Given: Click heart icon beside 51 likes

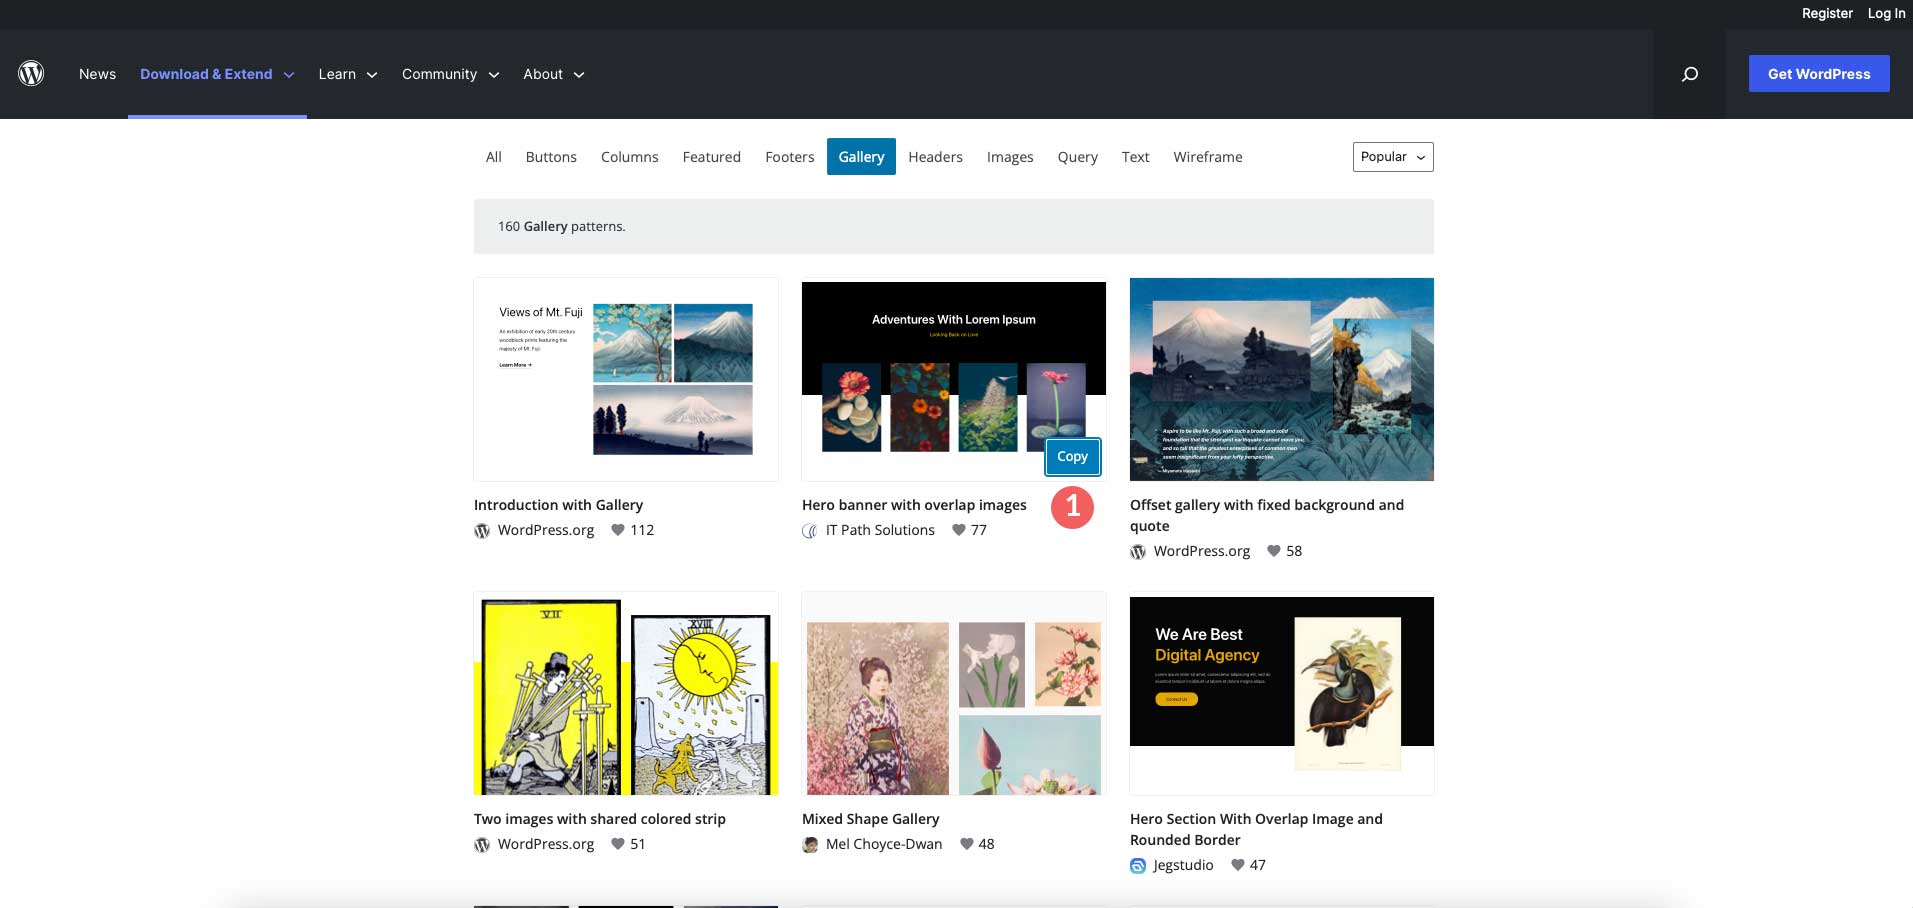Looking at the screenshot, I should coord(618,844).
